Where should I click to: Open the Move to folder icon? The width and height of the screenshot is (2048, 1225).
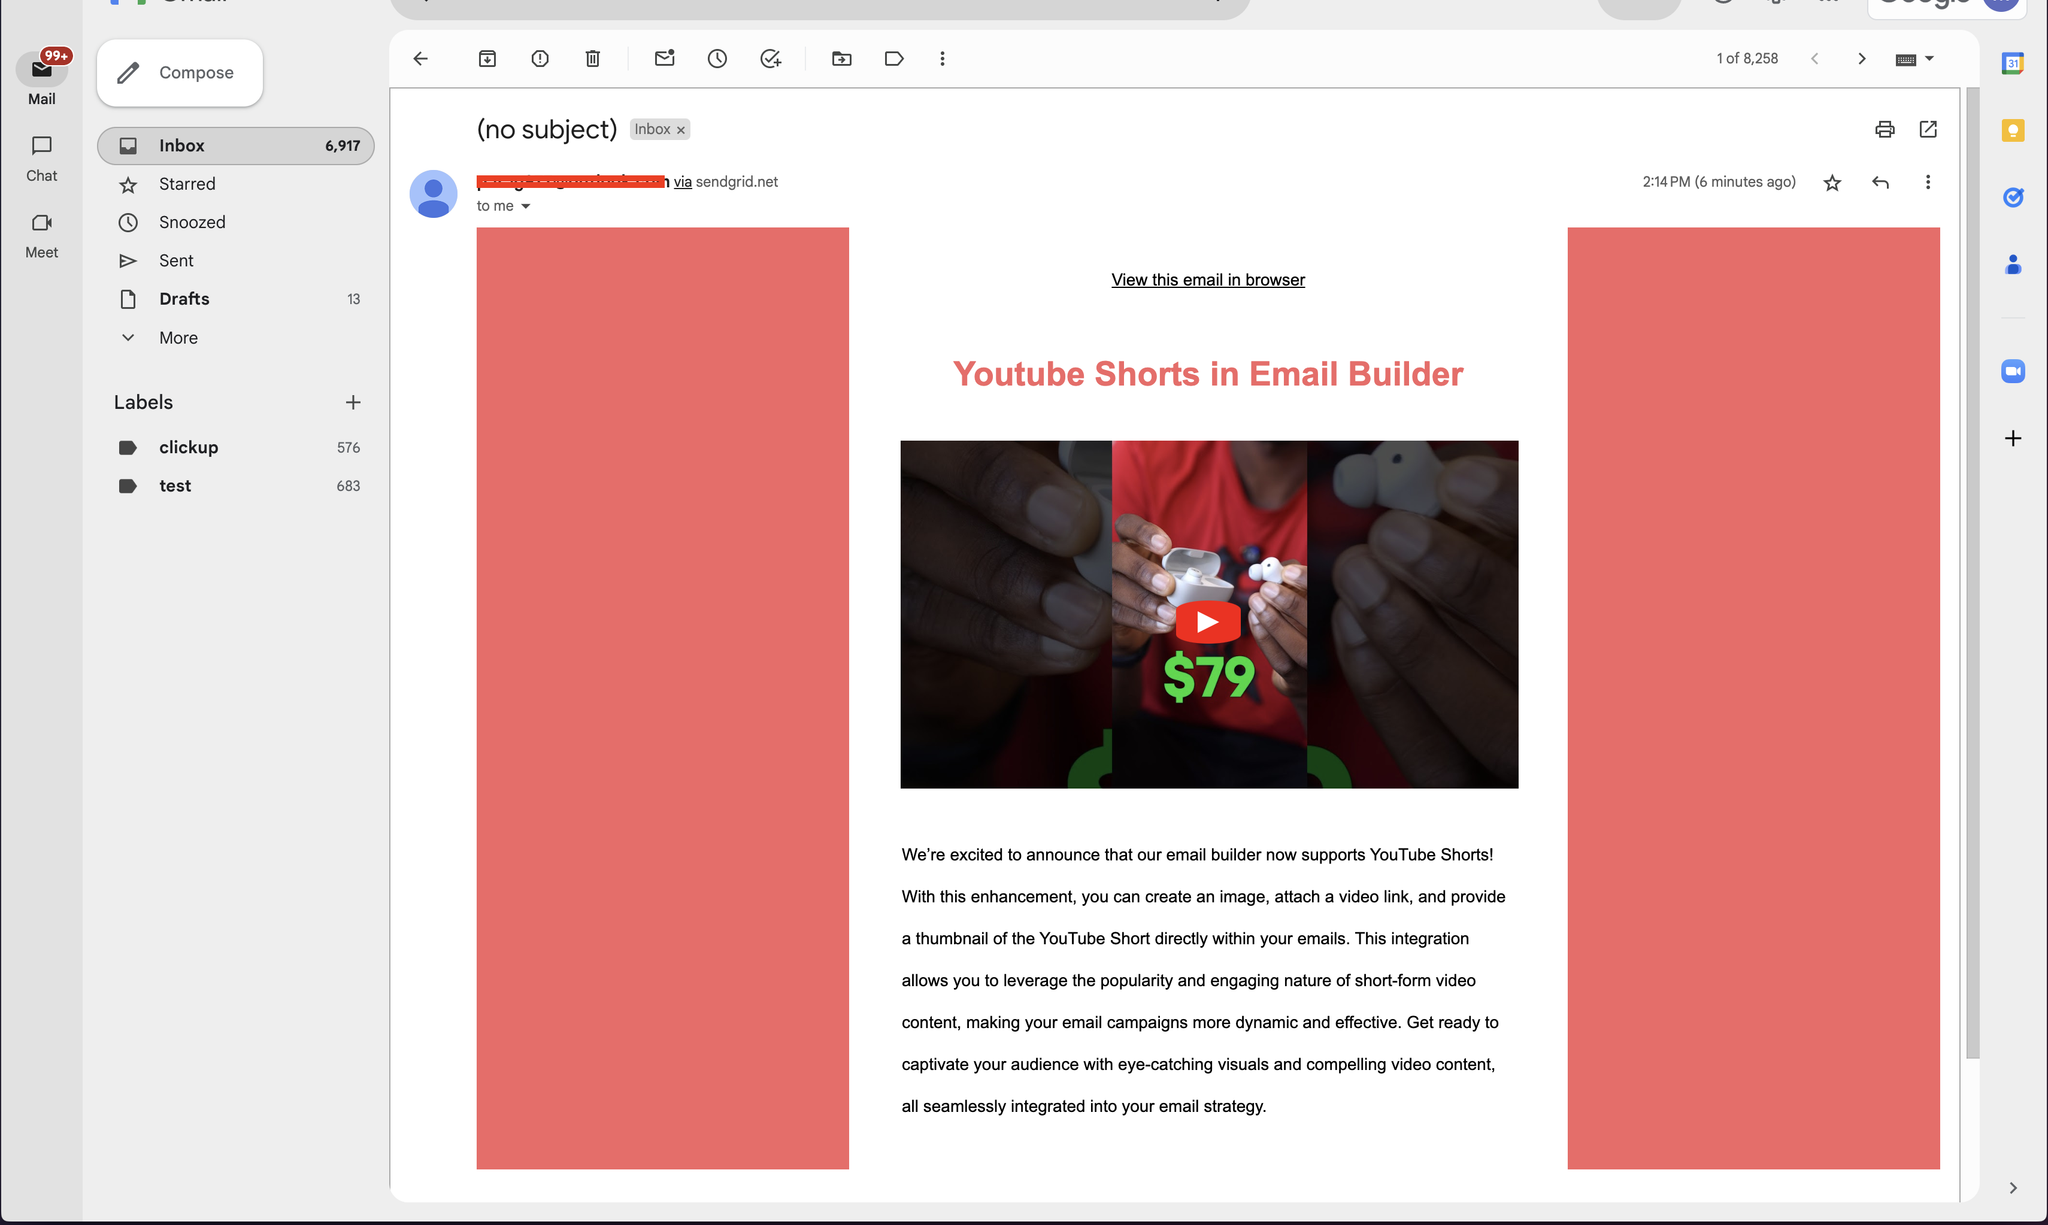click(x=842, y=59)
